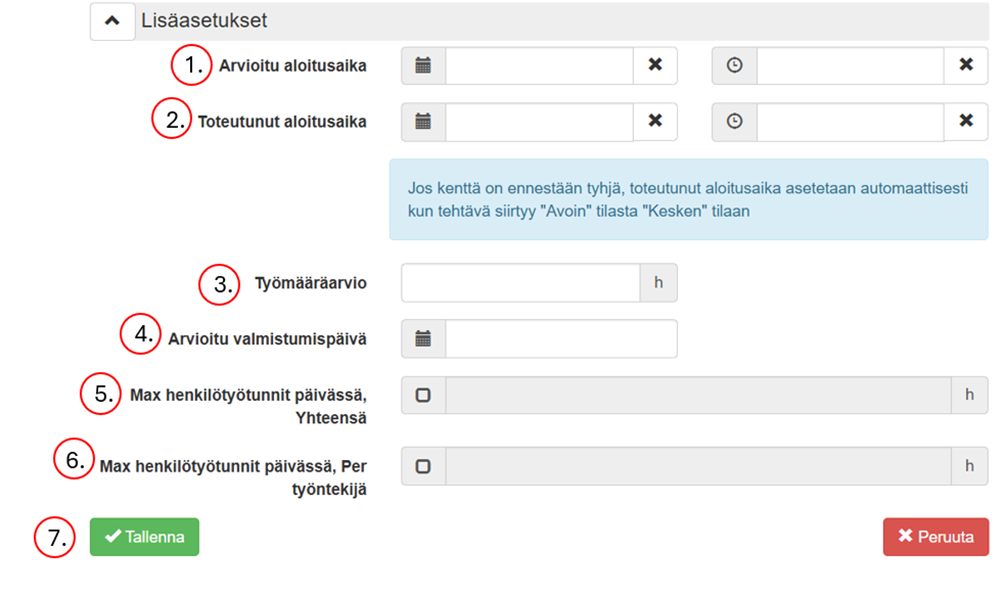Click clock icon for Toteutunut aloitusaika
This screenshot has height=595, width=1004.
pyautogui.click(x=735, y=121)
